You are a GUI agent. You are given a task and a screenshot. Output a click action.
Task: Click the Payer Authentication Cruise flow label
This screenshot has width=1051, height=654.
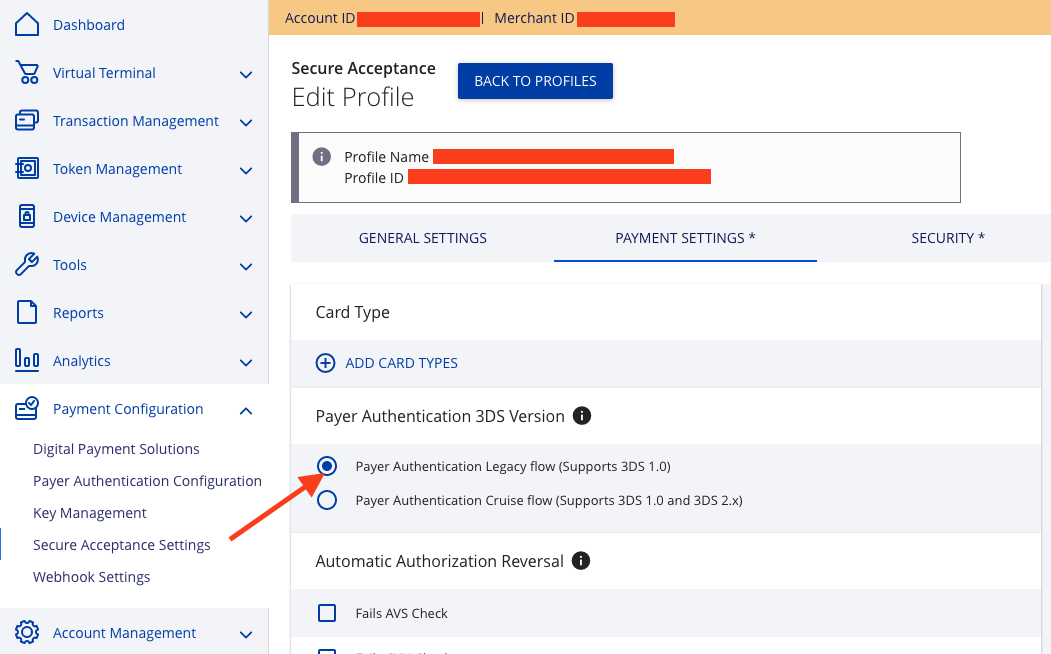[x=549, y=501]
